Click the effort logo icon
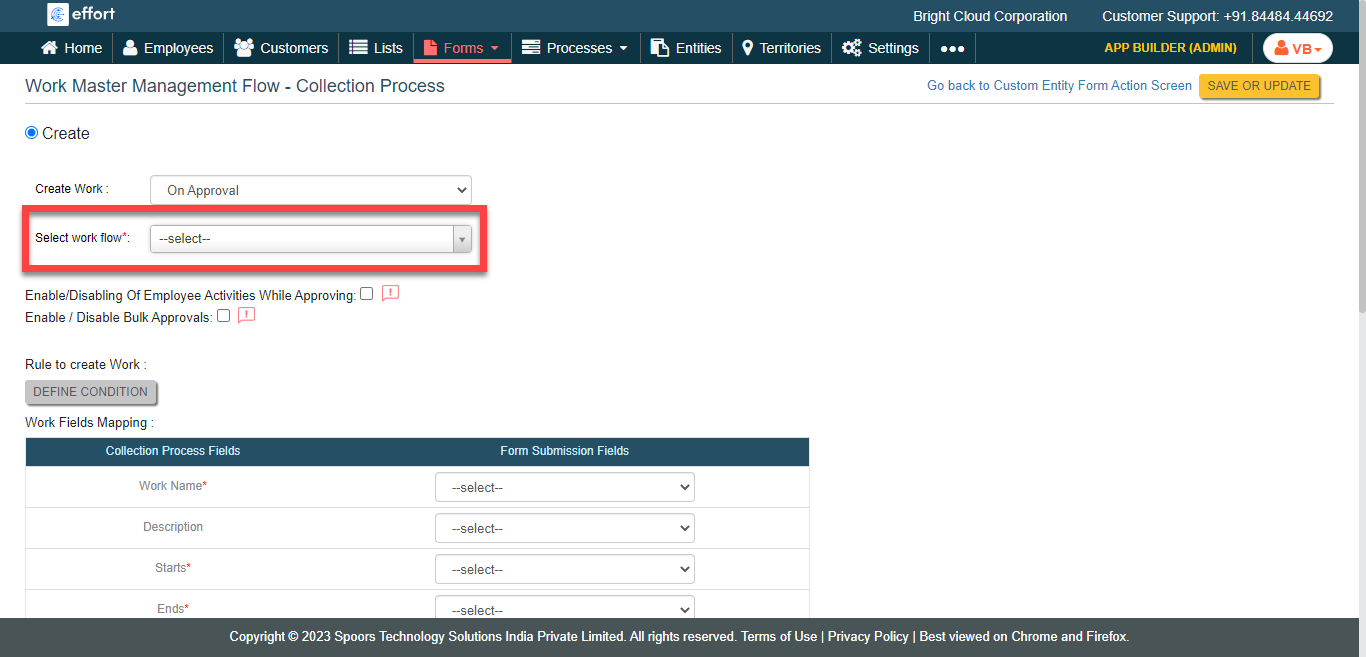 click(x=58, y=15)
